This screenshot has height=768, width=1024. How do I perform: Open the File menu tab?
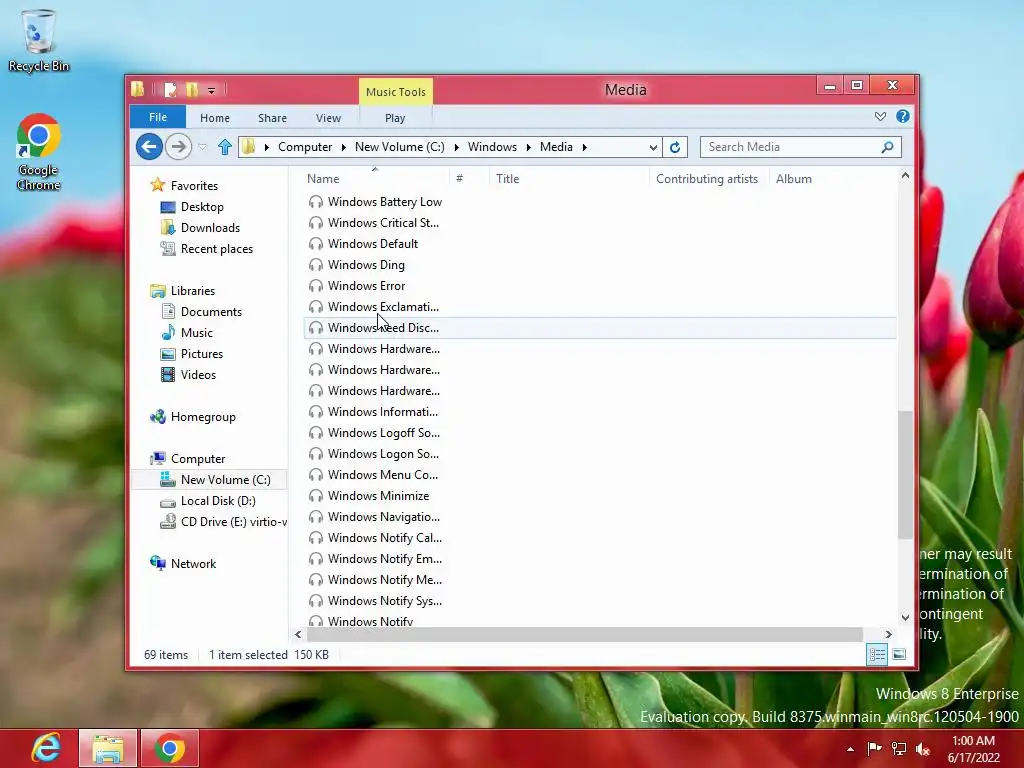click(x=158, y=117)
